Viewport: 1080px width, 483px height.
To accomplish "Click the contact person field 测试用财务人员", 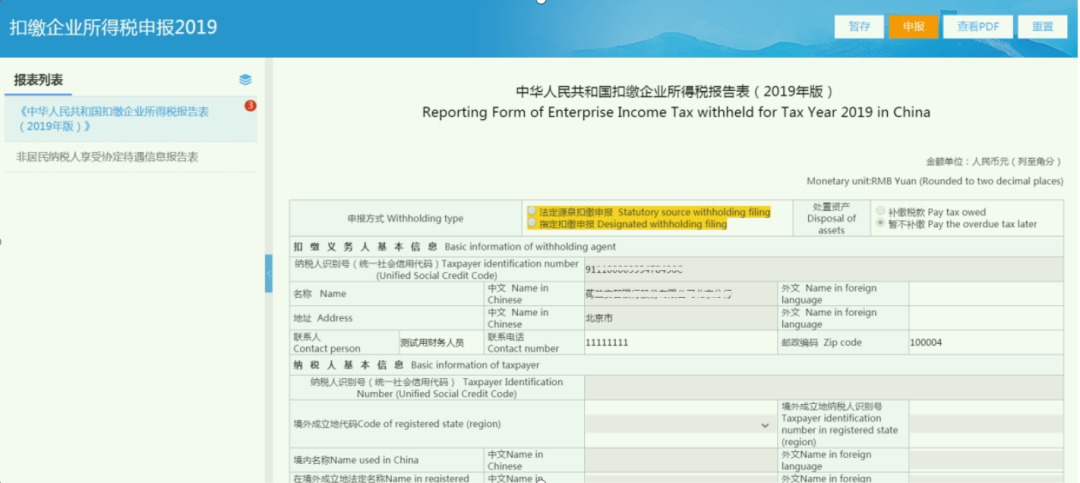I will [442, 342].
